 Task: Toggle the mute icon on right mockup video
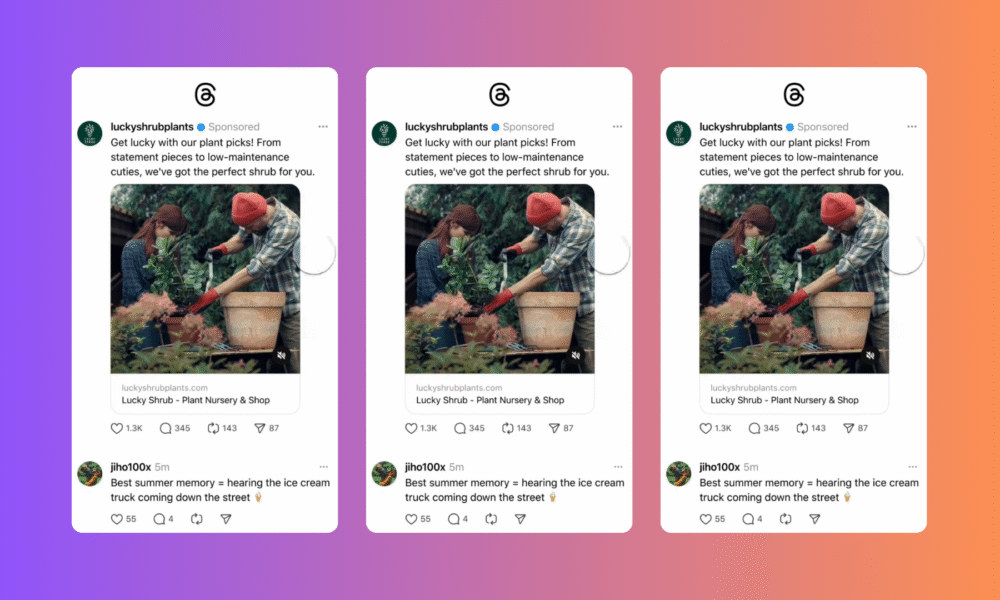click(x=871, y=355)
